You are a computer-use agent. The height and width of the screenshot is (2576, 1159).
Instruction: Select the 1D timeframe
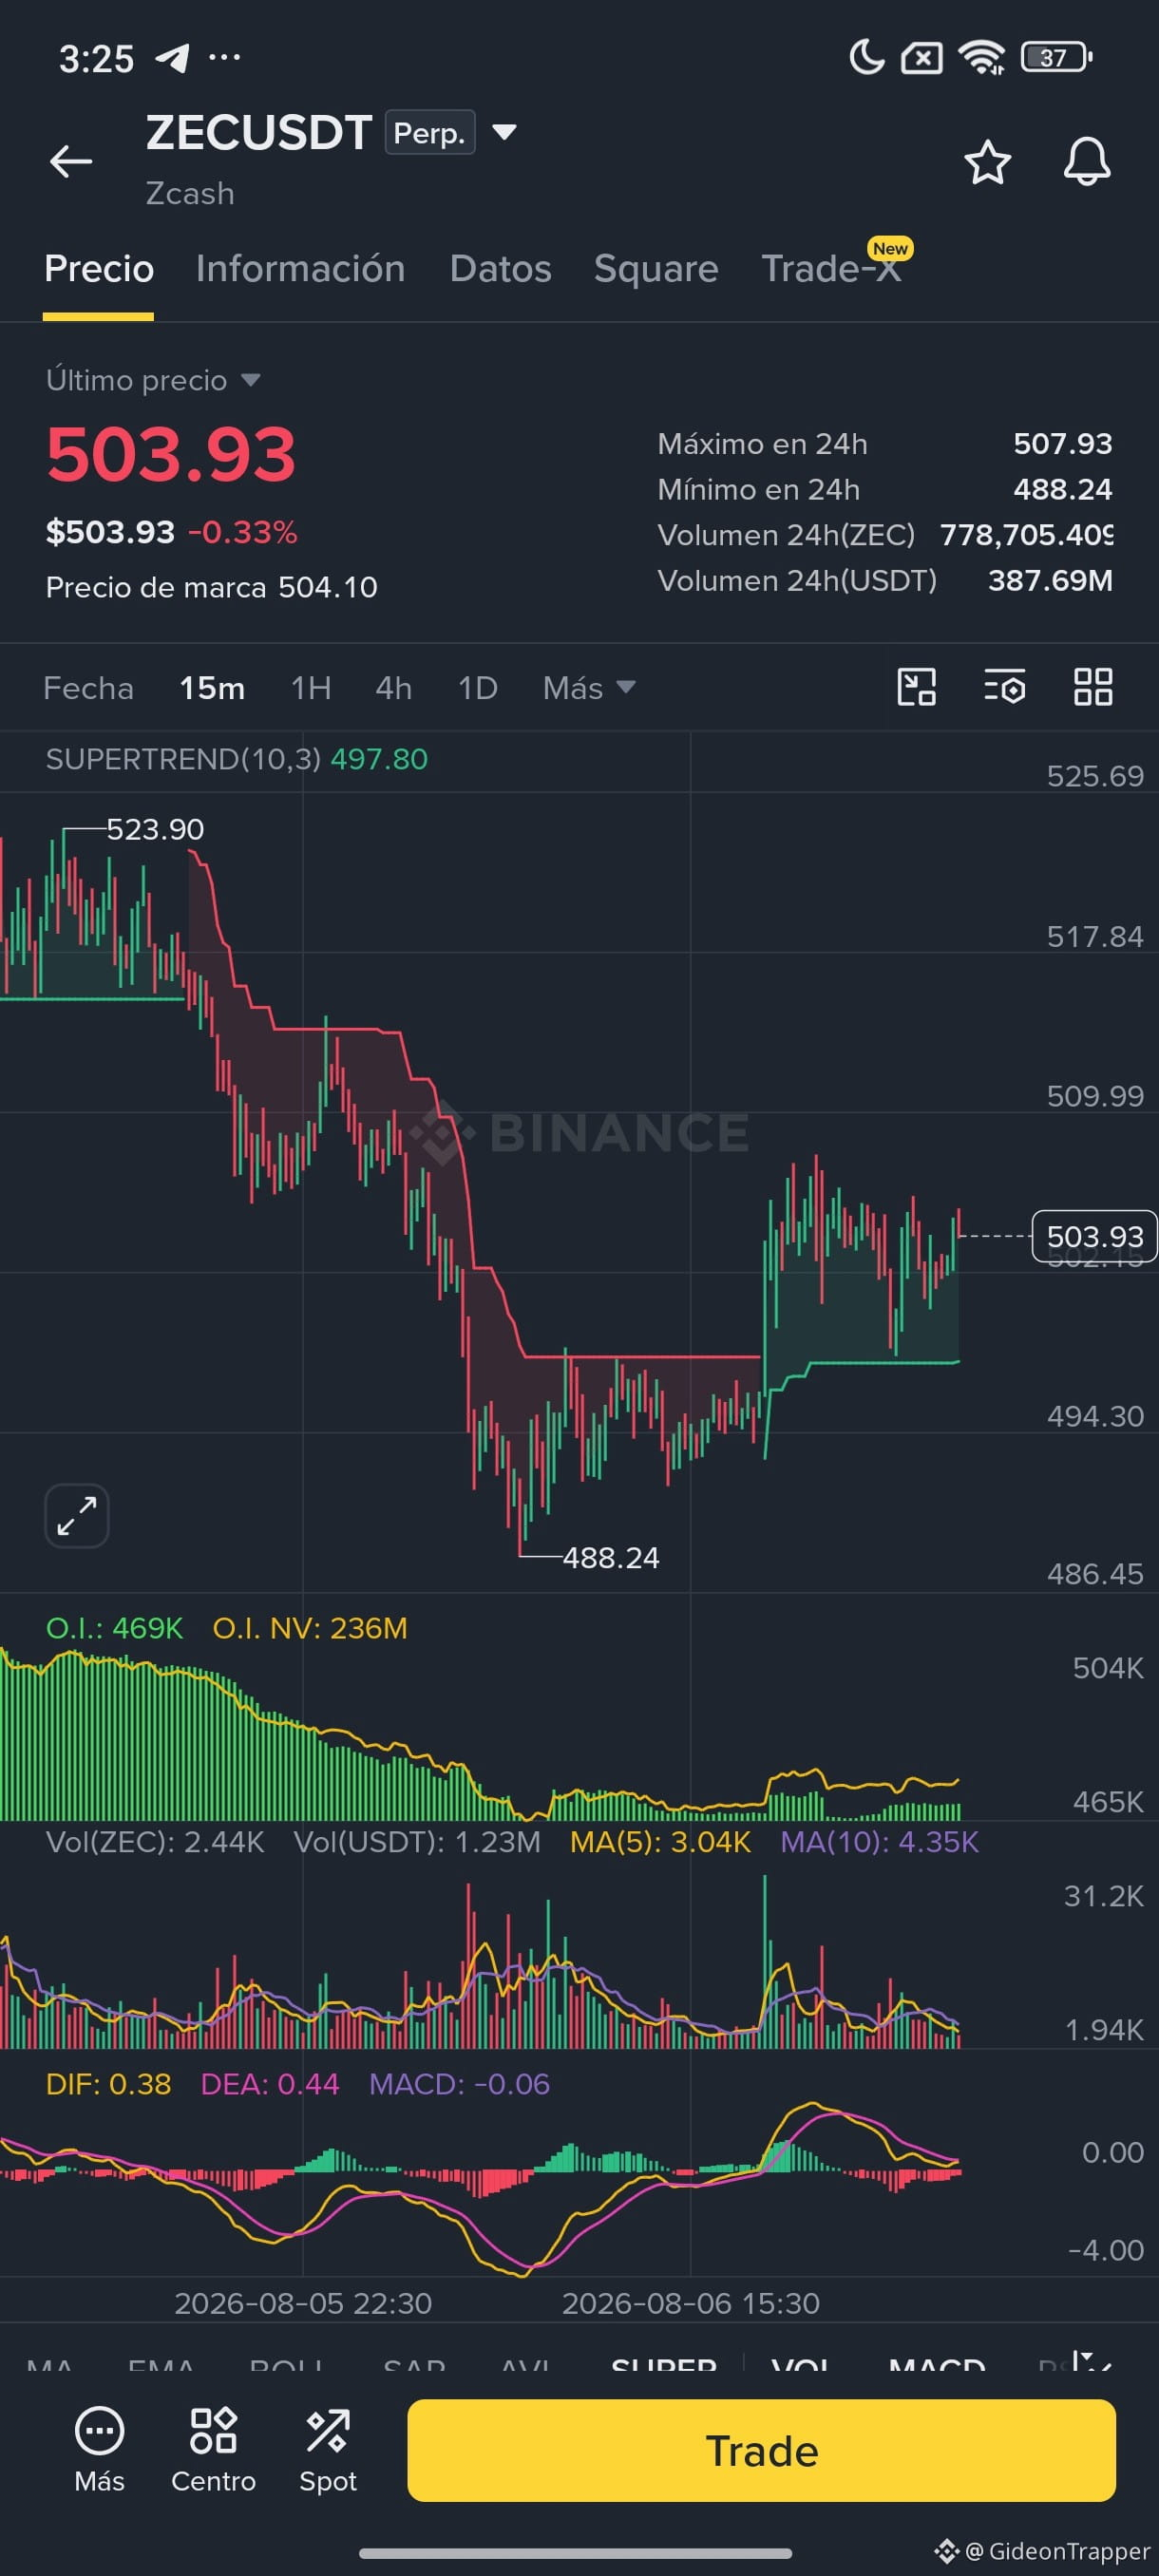click(477, 688)
